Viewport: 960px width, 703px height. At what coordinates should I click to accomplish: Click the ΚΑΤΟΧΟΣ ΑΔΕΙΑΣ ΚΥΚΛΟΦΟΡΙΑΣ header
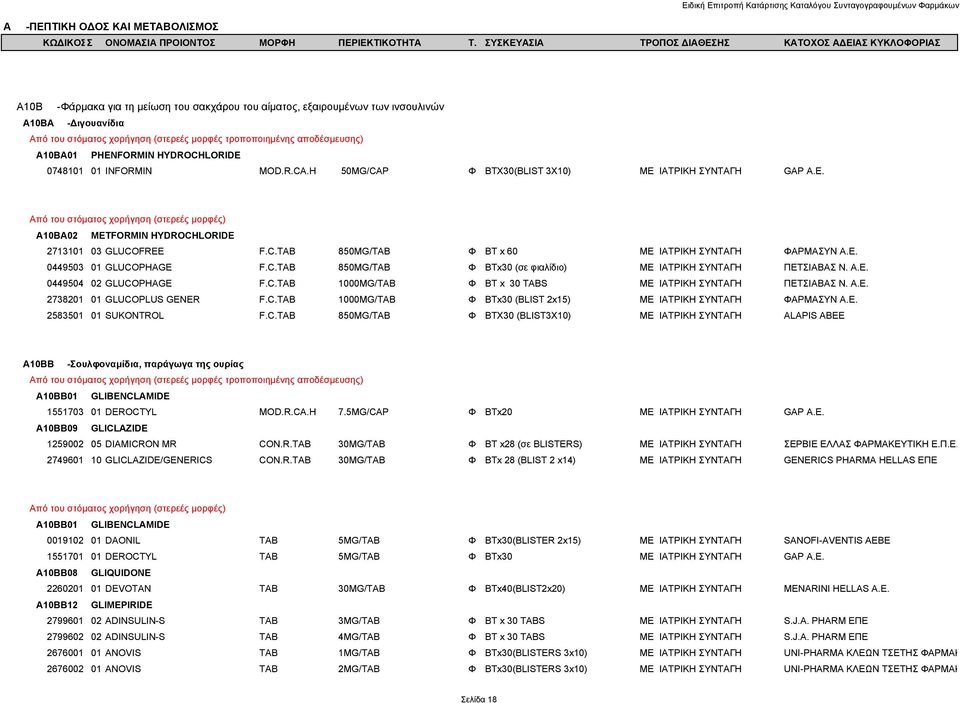861,43
